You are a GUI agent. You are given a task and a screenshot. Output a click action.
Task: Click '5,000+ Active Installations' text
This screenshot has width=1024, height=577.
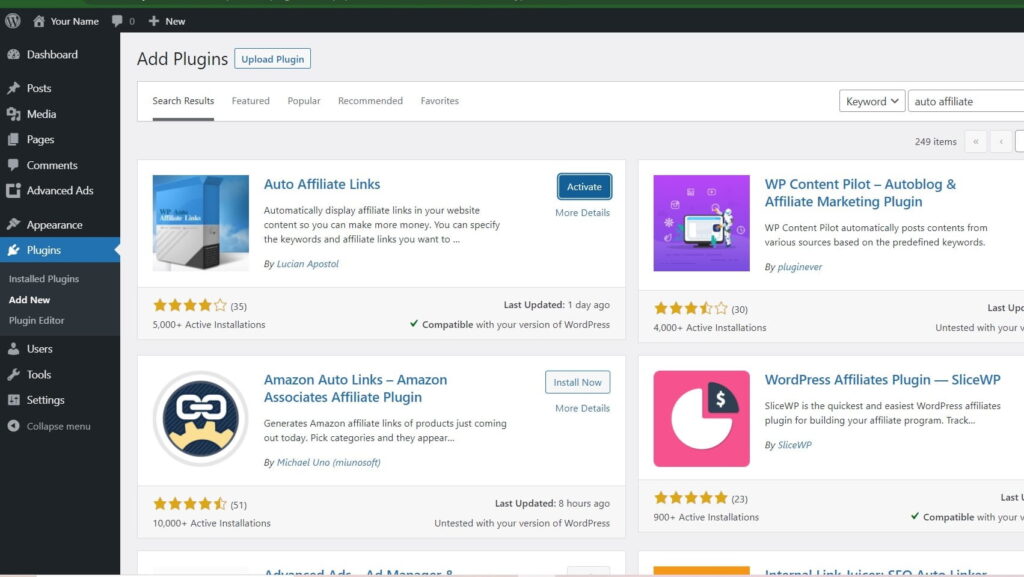point(209,324)
